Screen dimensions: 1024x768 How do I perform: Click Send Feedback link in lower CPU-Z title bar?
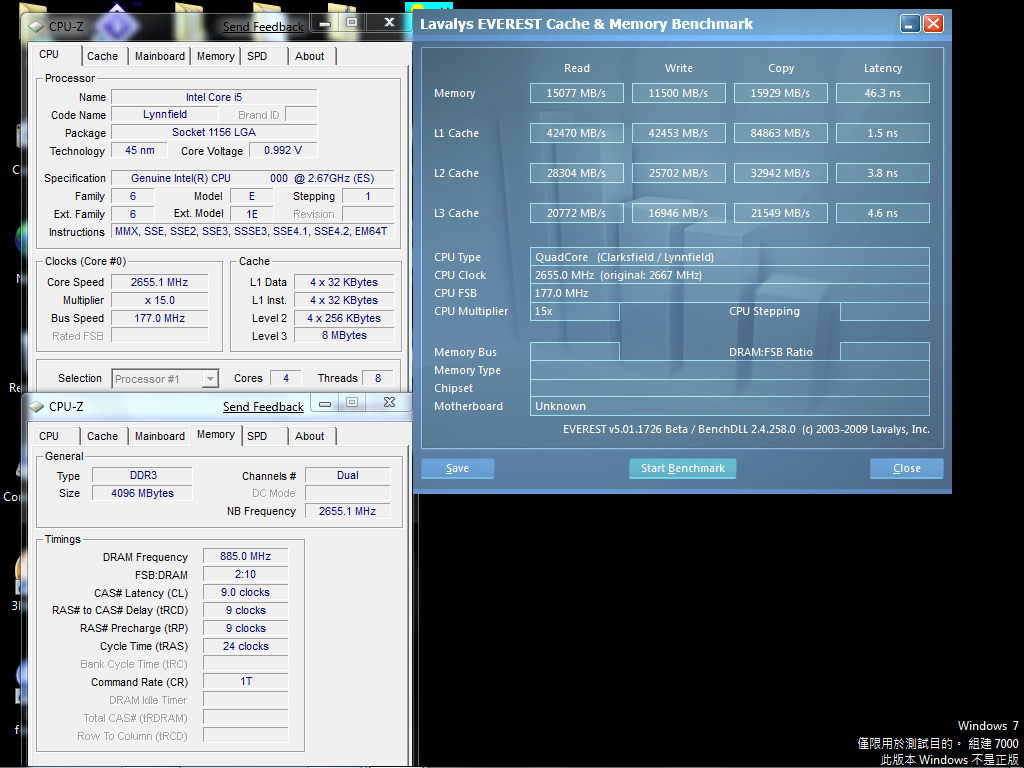coord(263,407)
